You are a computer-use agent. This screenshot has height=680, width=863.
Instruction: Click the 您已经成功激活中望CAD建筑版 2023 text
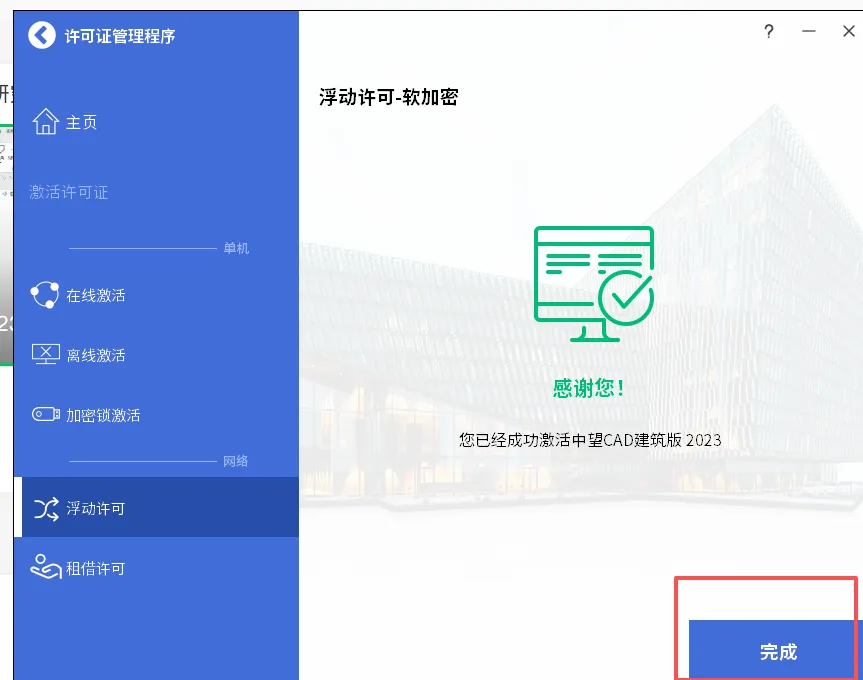[x=590, y=440]
